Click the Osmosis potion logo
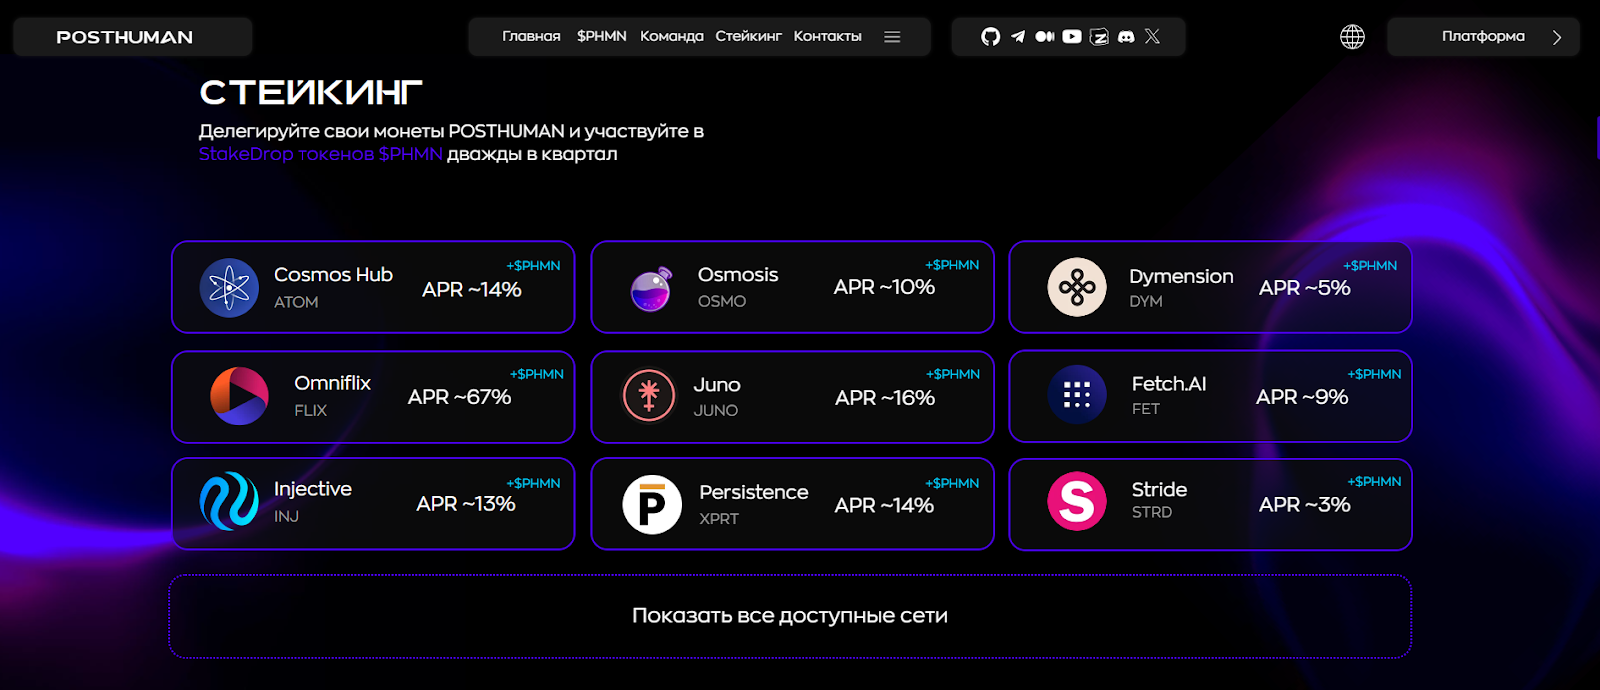Viewport: 1600px width, 690px height. [650, 288]
